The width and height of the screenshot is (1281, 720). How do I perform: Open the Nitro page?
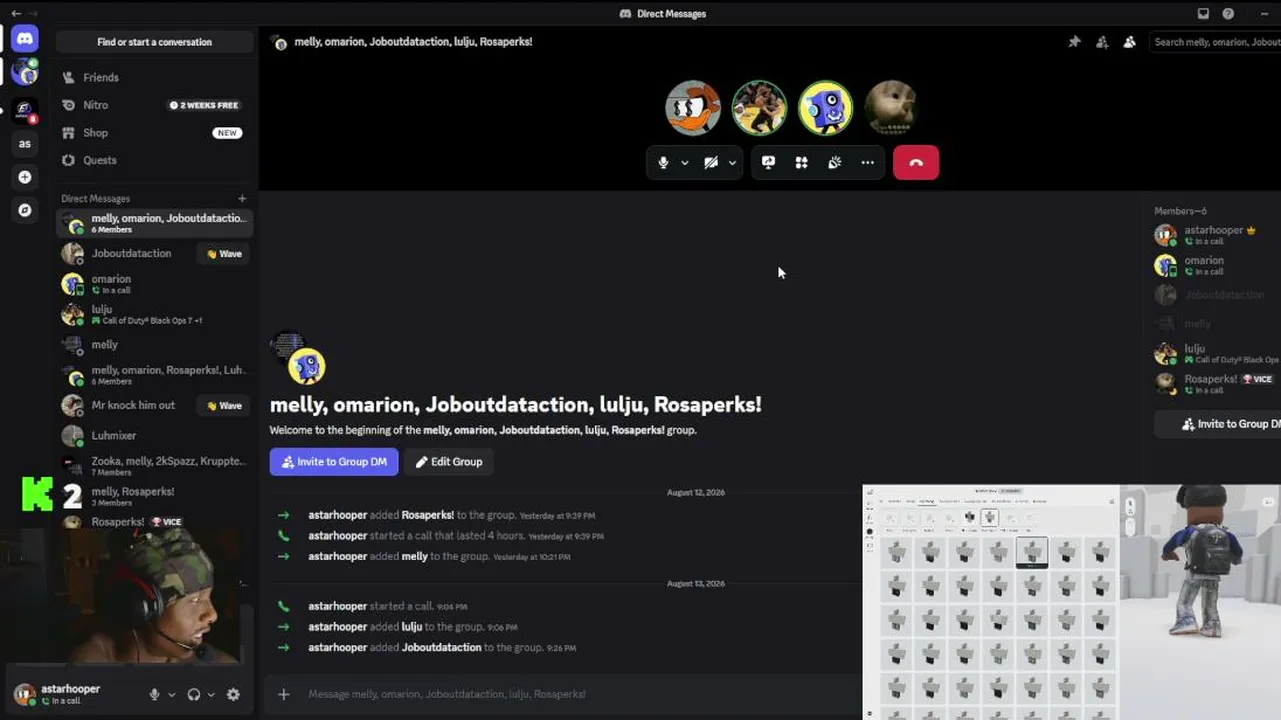(154, 105)
